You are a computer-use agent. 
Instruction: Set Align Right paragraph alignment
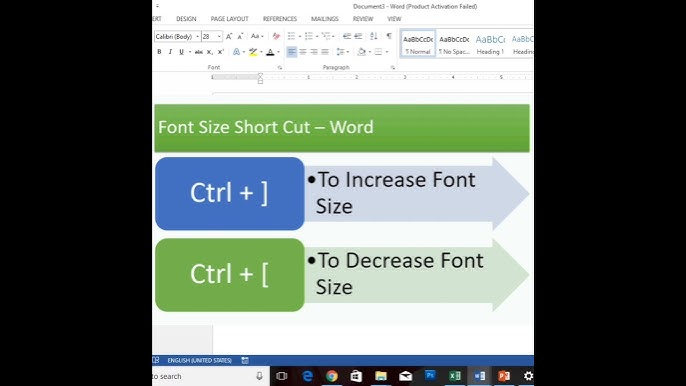pos(314,52)
